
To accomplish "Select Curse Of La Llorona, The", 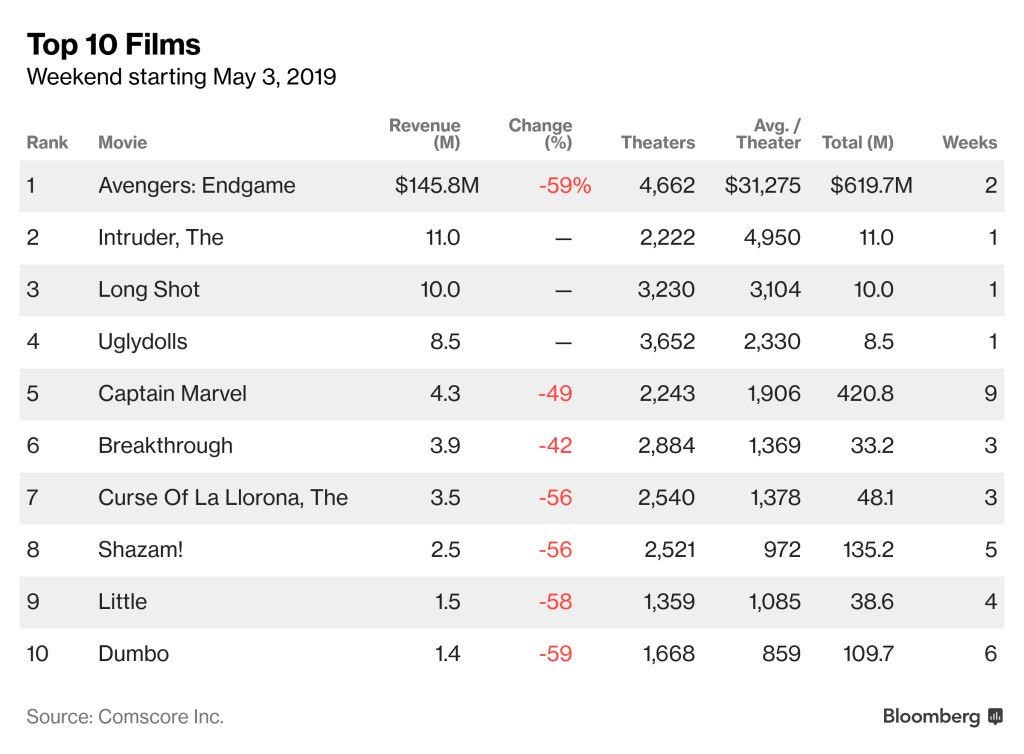I will click(x=223, y=498).
